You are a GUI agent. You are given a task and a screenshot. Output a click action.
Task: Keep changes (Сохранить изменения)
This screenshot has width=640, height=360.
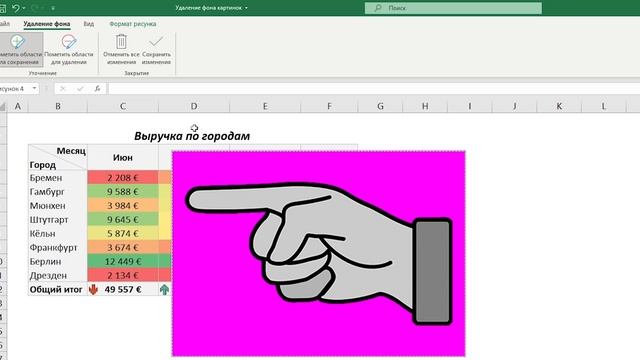[x=156, y=50]
